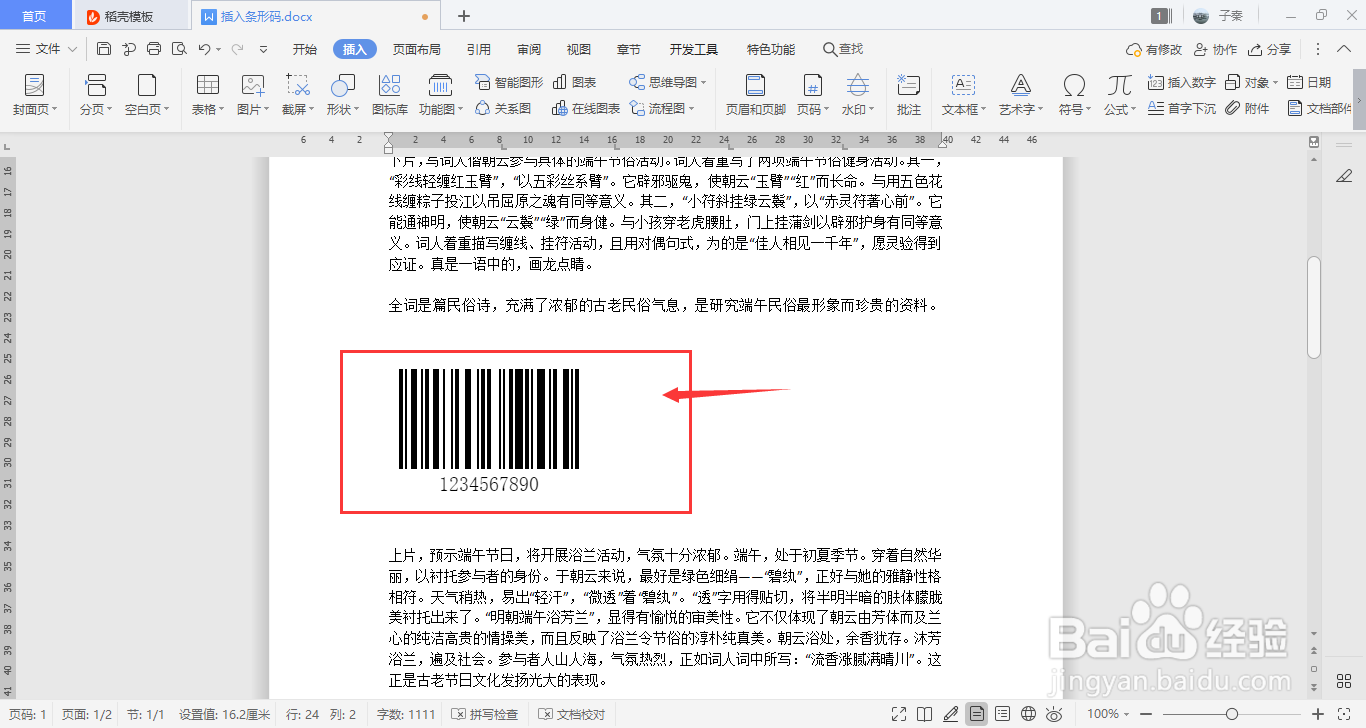Insert a blank page (空白页)
The image size is (1366, 728).
[147, 96]
